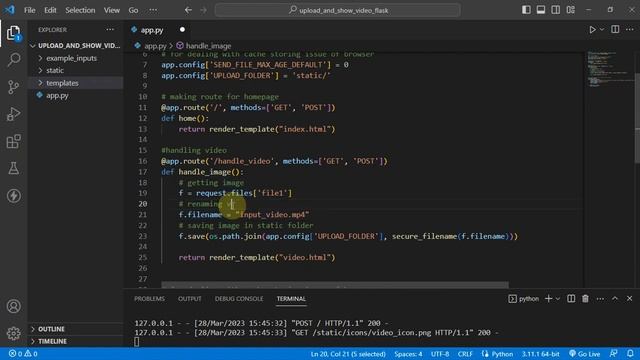Open the File menu
Screen dimensions: 640x360
click(x=29, y=10)
